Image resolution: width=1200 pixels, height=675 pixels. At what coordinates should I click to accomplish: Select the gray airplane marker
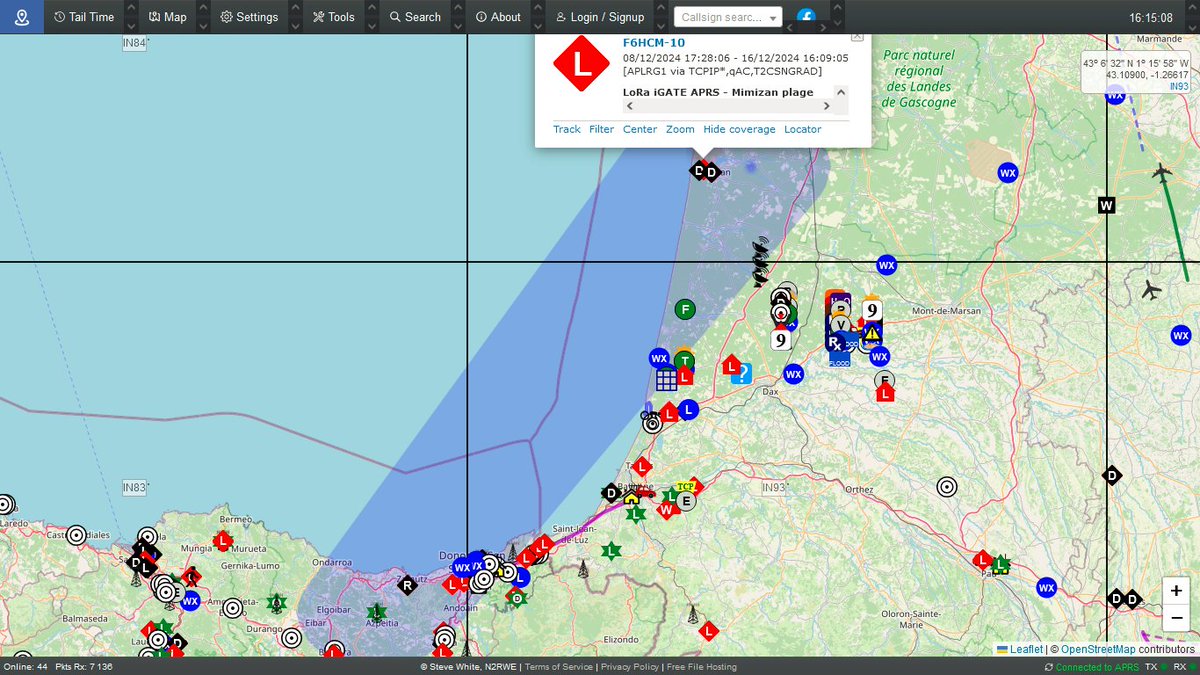[x=1151, y=290]
